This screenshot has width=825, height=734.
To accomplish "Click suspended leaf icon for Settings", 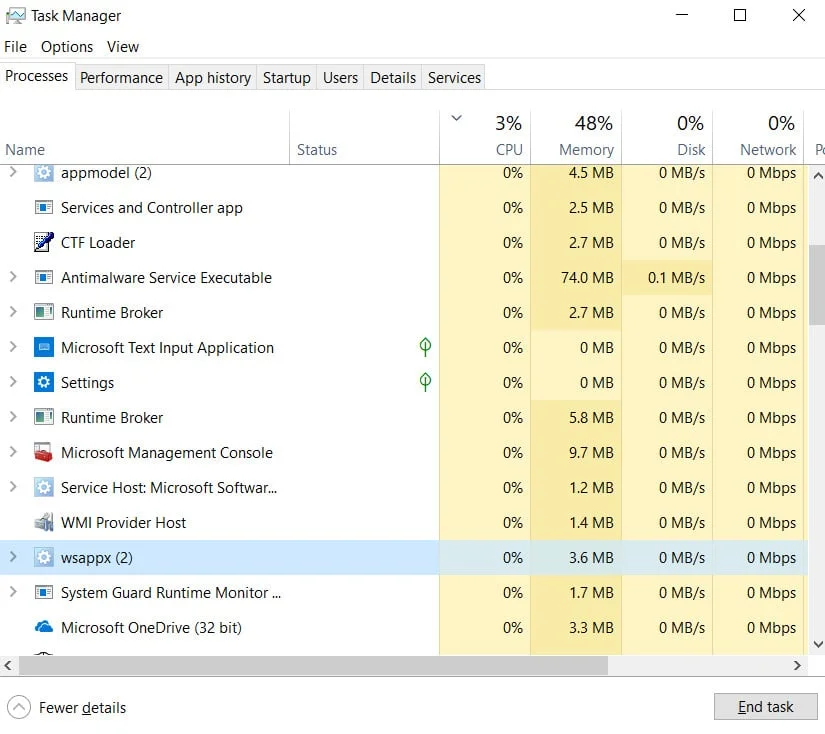I will coord(425,381).
